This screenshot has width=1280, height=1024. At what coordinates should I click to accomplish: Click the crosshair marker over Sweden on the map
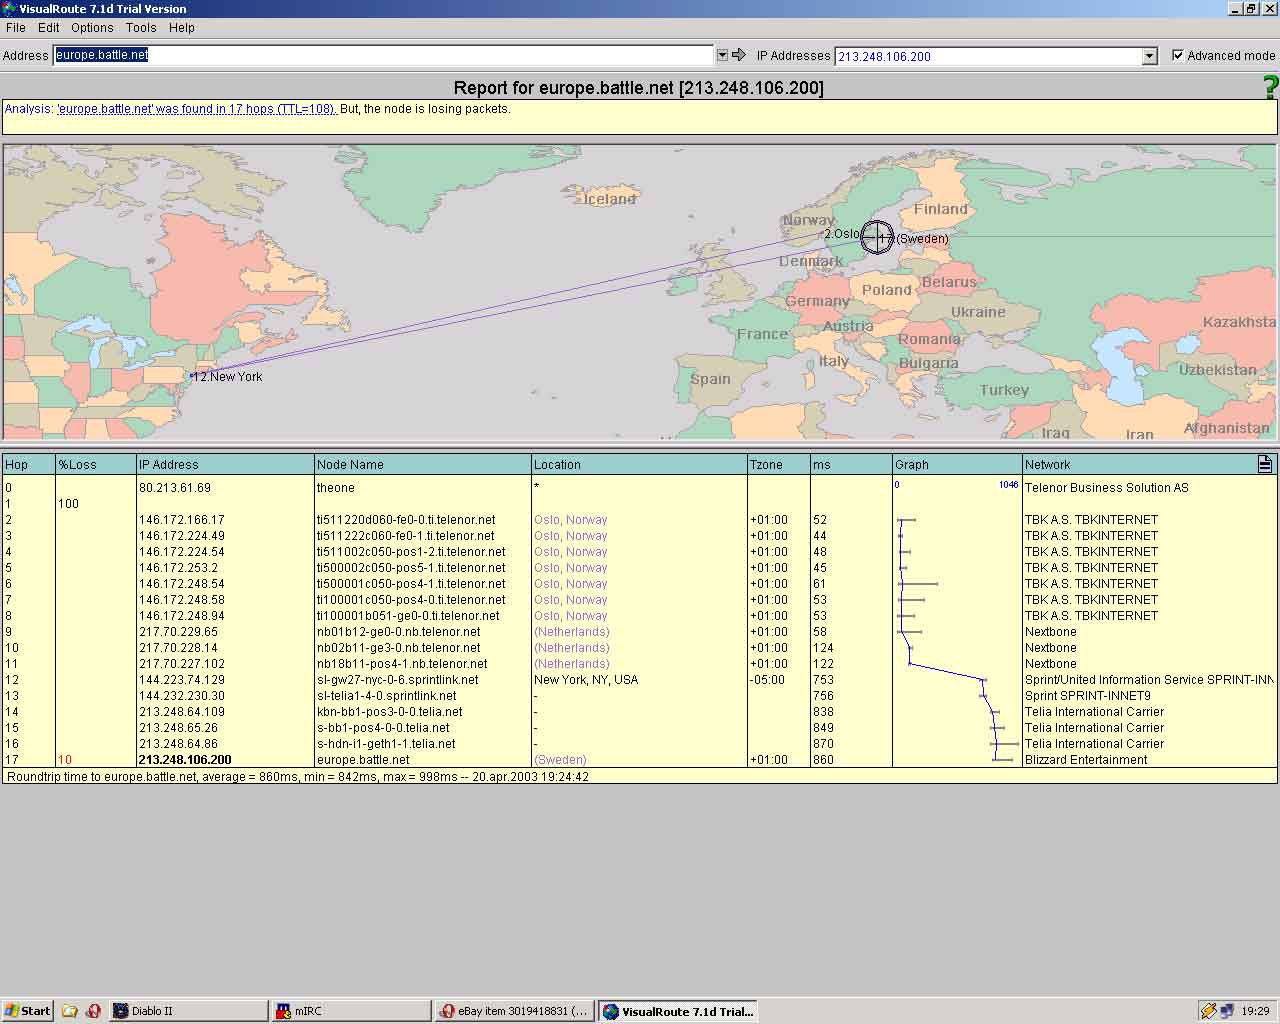[877, 237]
